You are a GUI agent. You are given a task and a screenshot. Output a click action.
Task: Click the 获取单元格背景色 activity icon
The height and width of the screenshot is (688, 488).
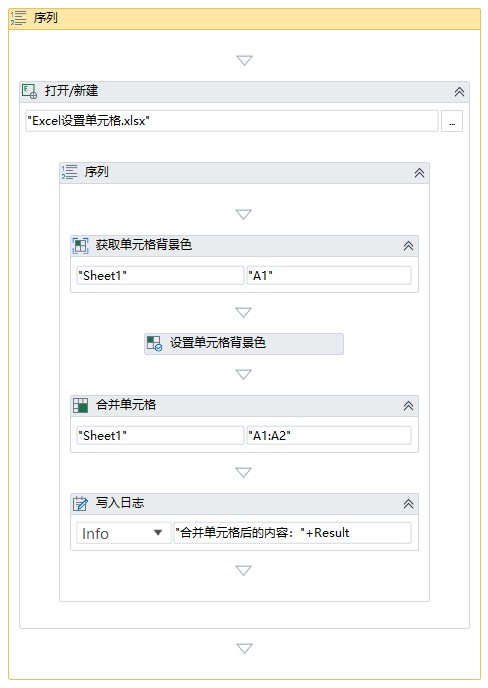80,245
